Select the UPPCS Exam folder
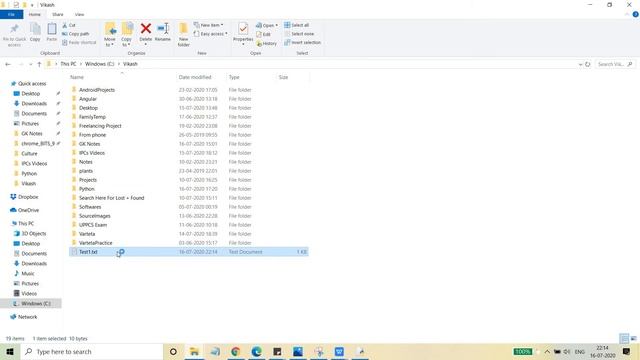 [x=93, y=225]
